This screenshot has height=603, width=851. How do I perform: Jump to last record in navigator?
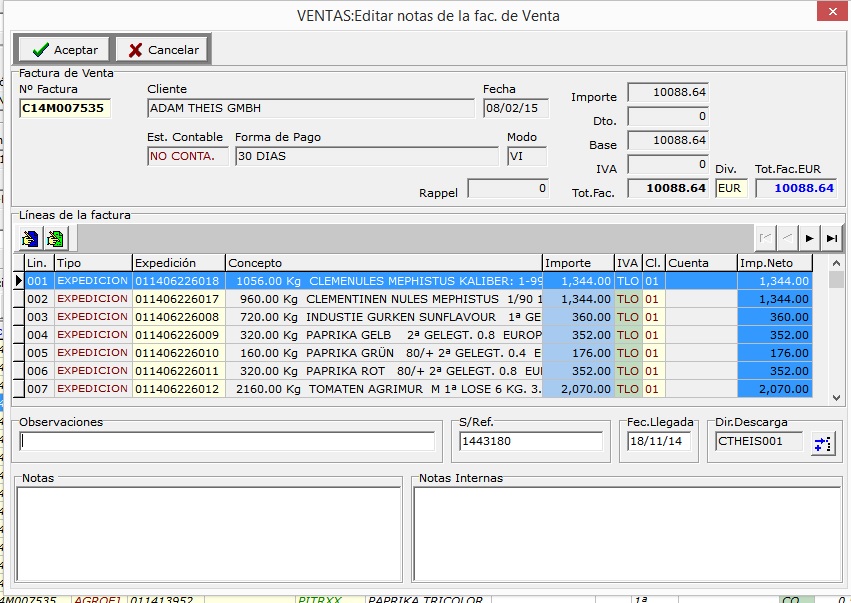[831, 238]
